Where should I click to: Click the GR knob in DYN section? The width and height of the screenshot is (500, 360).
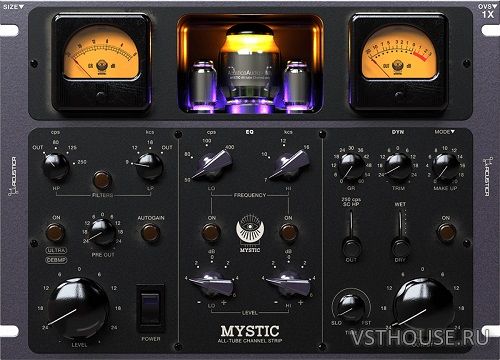pos(351,166)
